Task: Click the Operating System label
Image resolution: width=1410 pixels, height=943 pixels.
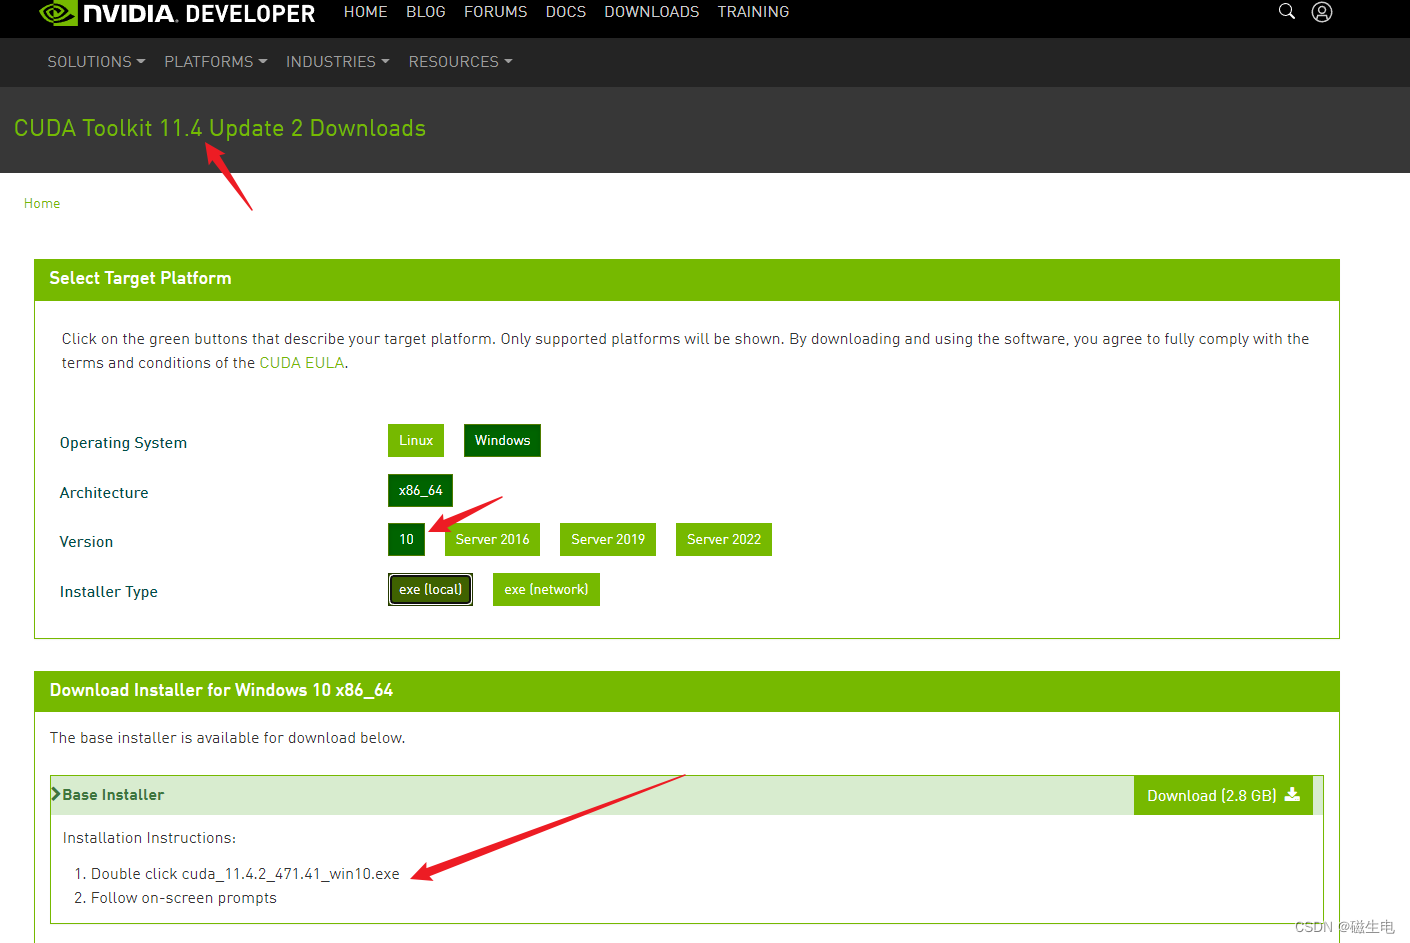Action: tap(123, 443)
